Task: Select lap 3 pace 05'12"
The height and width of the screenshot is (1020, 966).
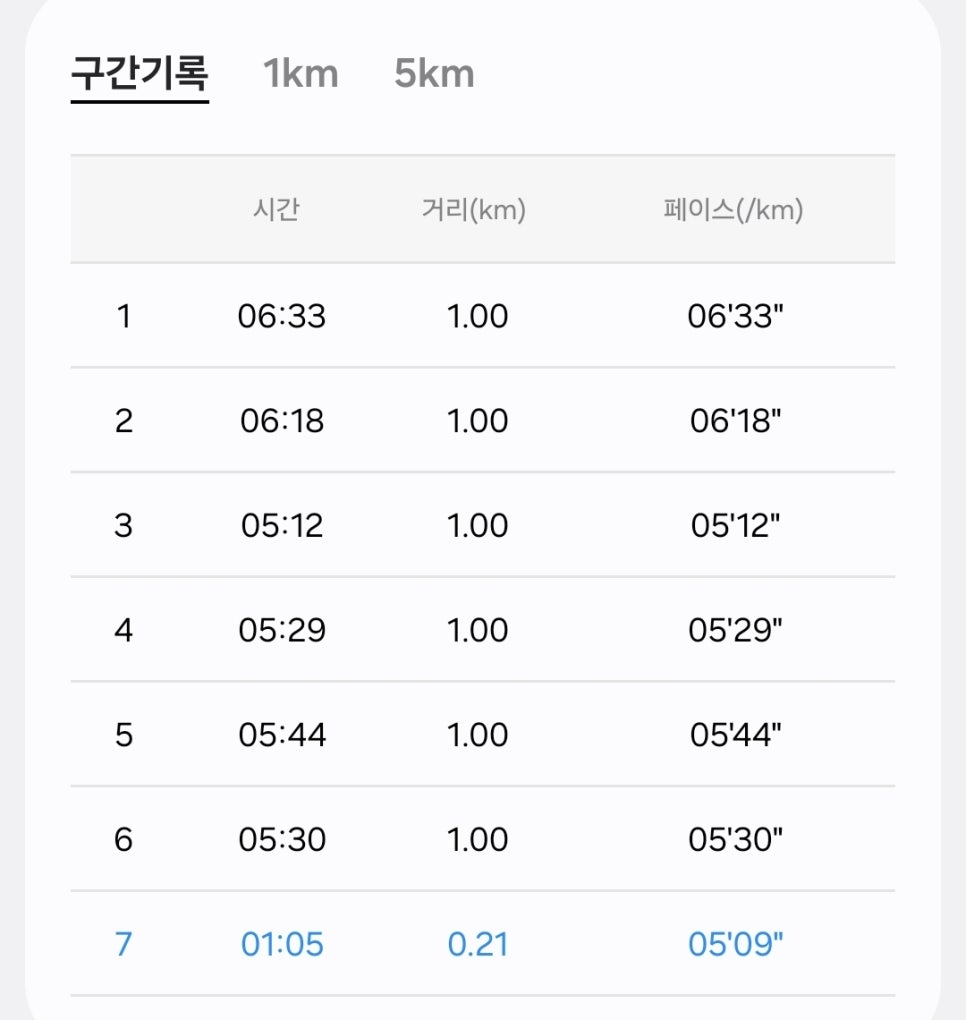Action: tap(735, 526)
